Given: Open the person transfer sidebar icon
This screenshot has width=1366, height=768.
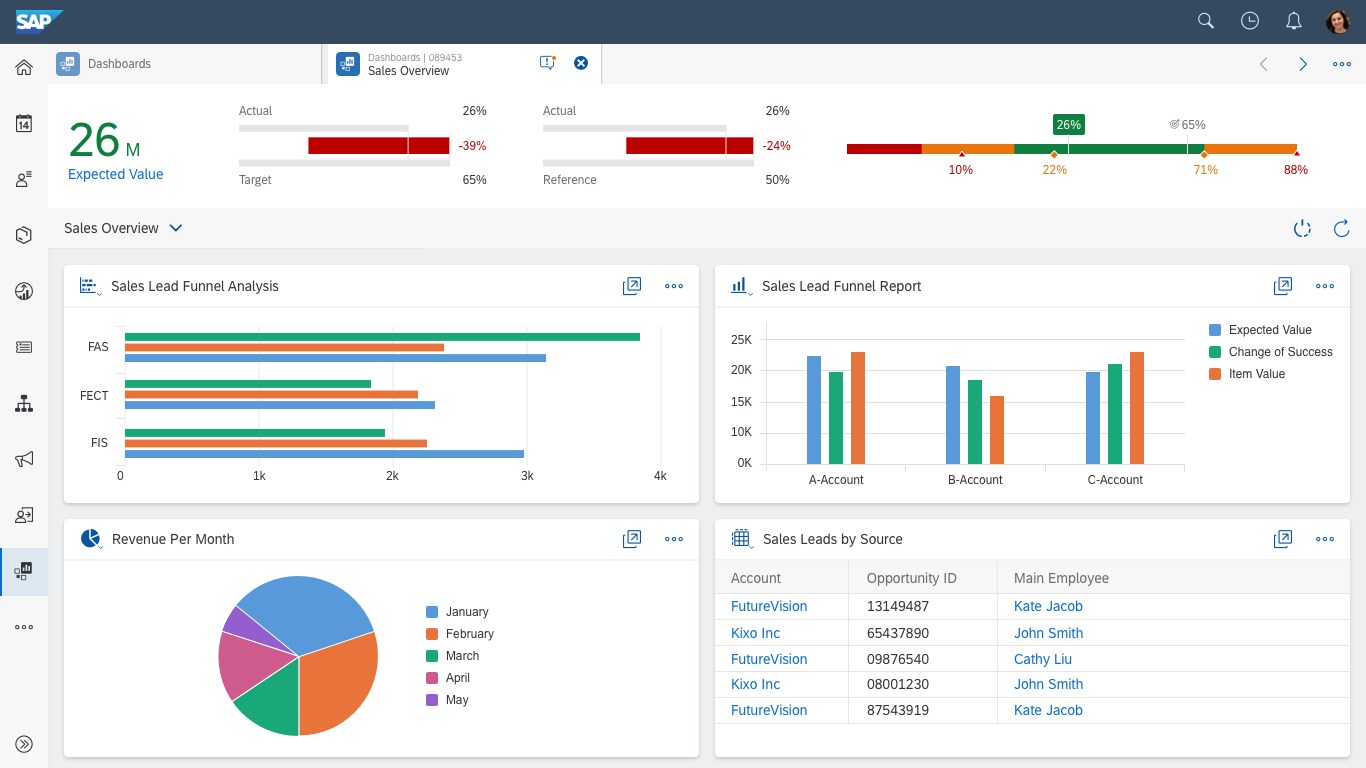Looking at the screenshot, I should 24,515.
